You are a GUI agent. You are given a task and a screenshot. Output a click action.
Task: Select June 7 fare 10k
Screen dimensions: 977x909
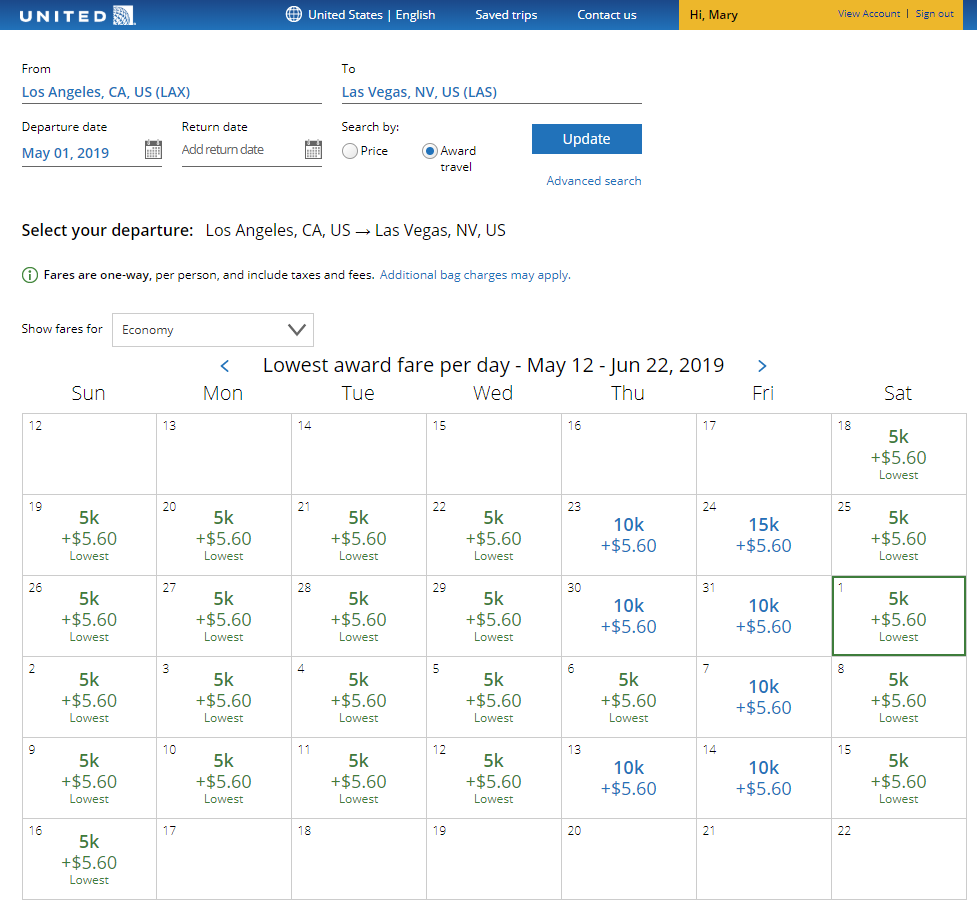pos(763,697)
